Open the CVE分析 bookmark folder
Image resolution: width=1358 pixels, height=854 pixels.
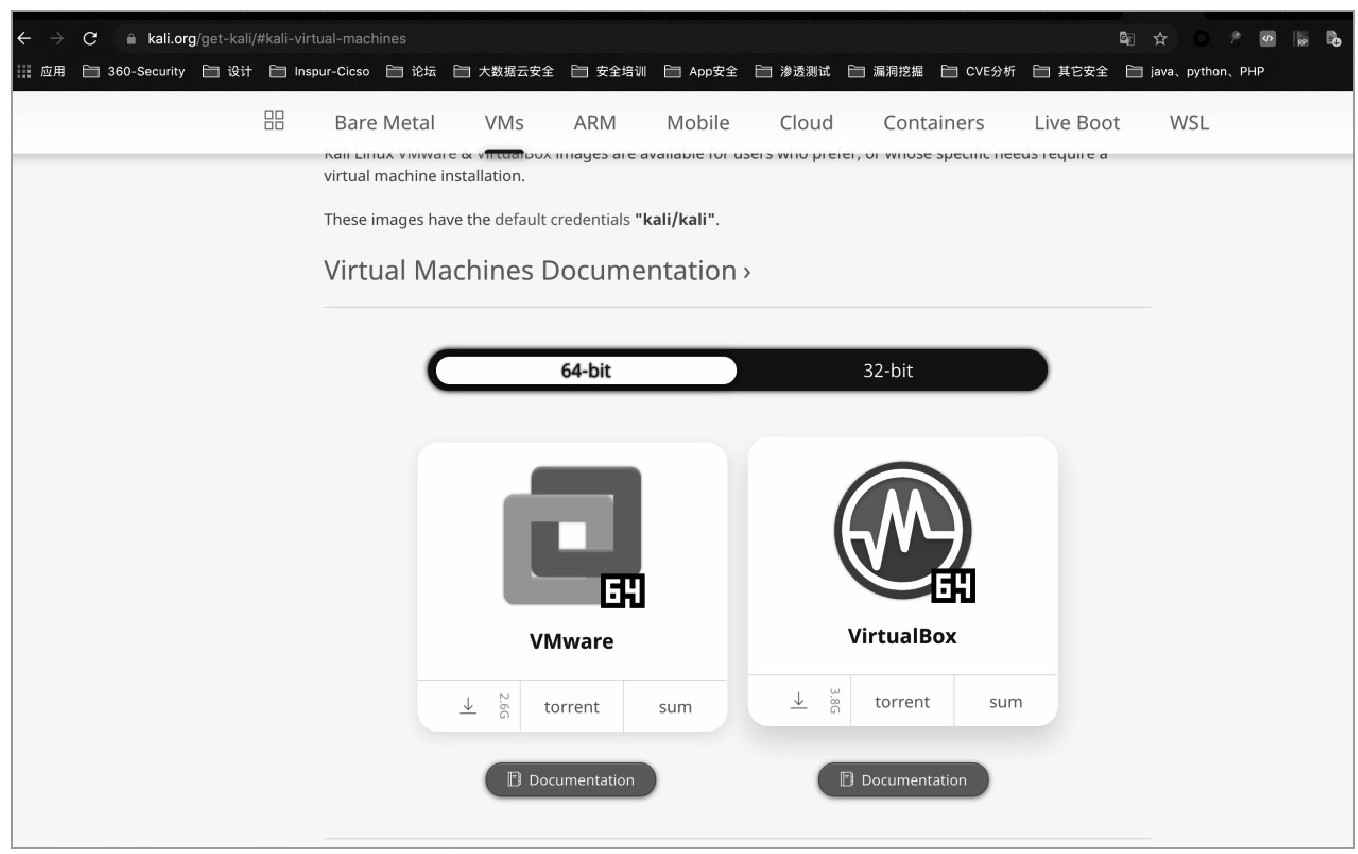click(978, 71)
